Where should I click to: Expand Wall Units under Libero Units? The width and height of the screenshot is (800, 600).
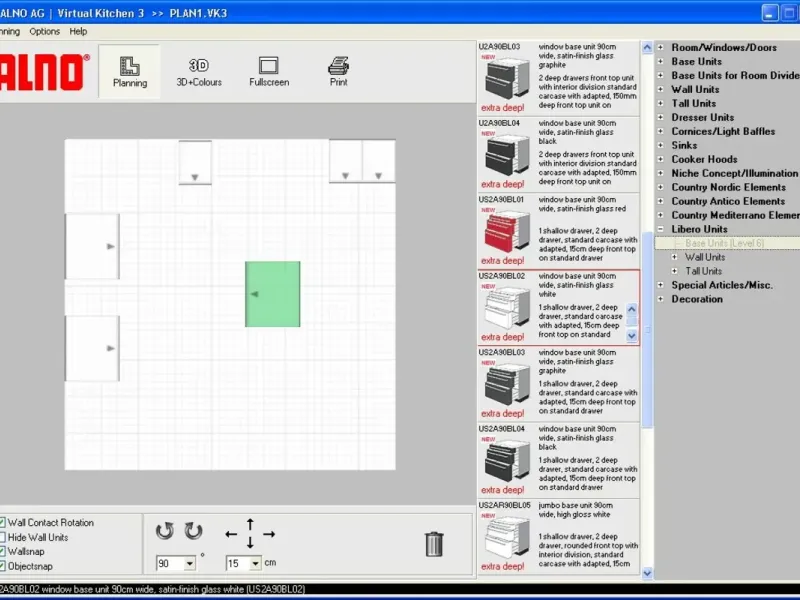tap(674, 257)
